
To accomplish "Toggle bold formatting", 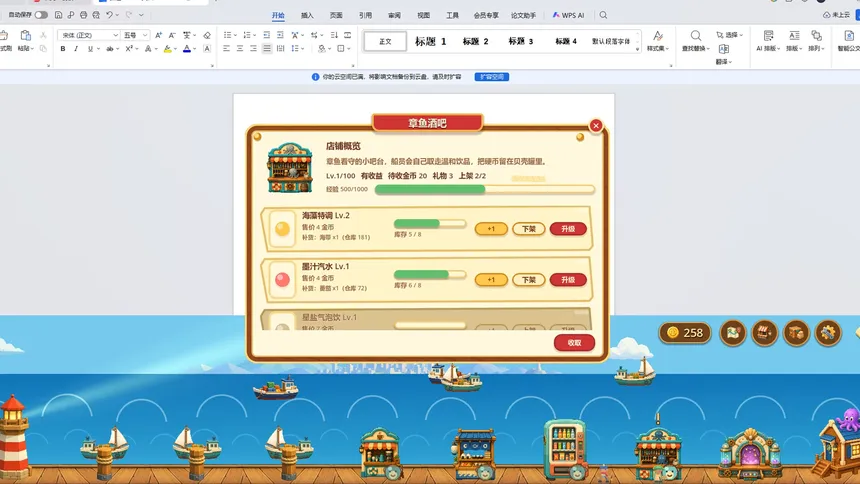I will (63, 49).
